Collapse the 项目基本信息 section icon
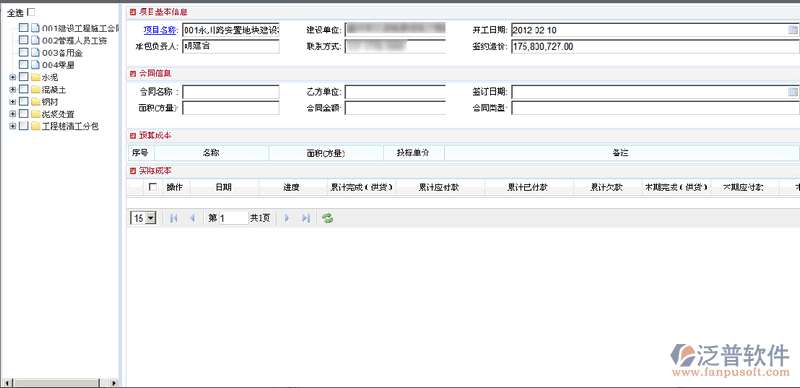 pos(133,12)
